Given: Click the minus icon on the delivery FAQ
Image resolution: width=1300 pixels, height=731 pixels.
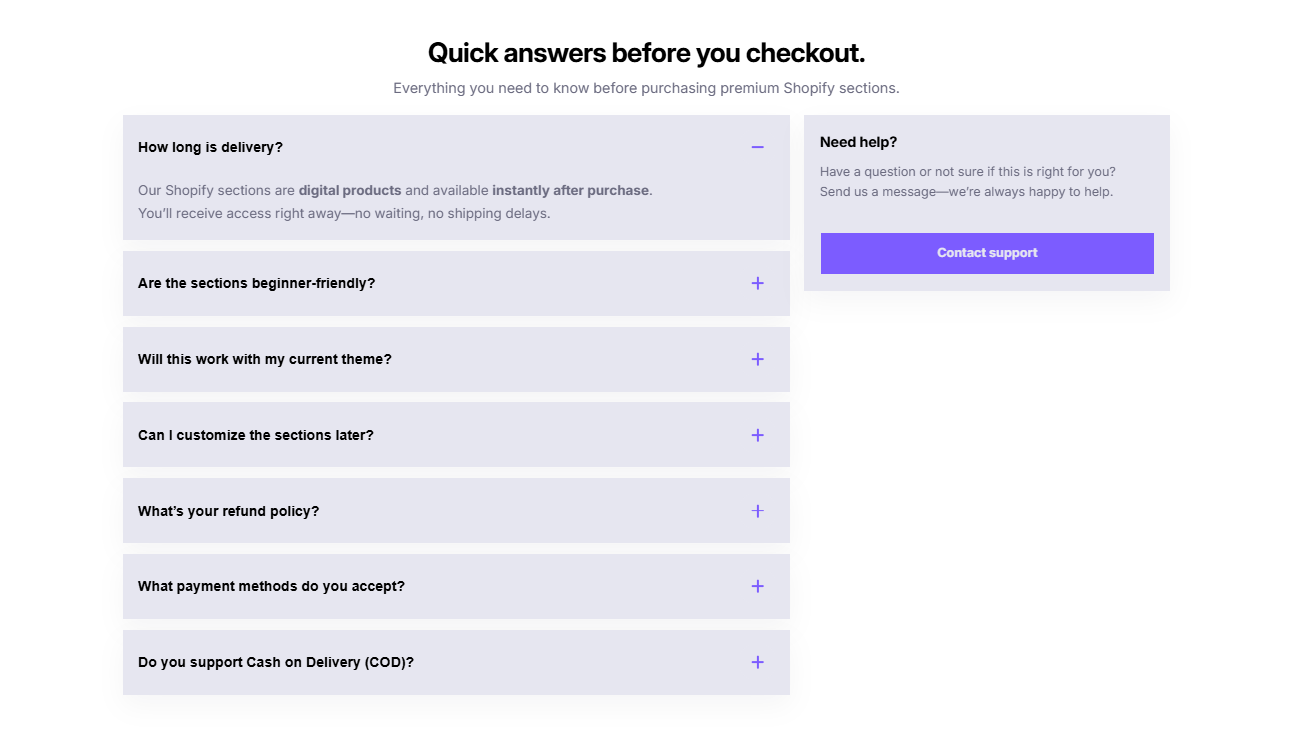Looking at the screenshot, I should [757, 146].
